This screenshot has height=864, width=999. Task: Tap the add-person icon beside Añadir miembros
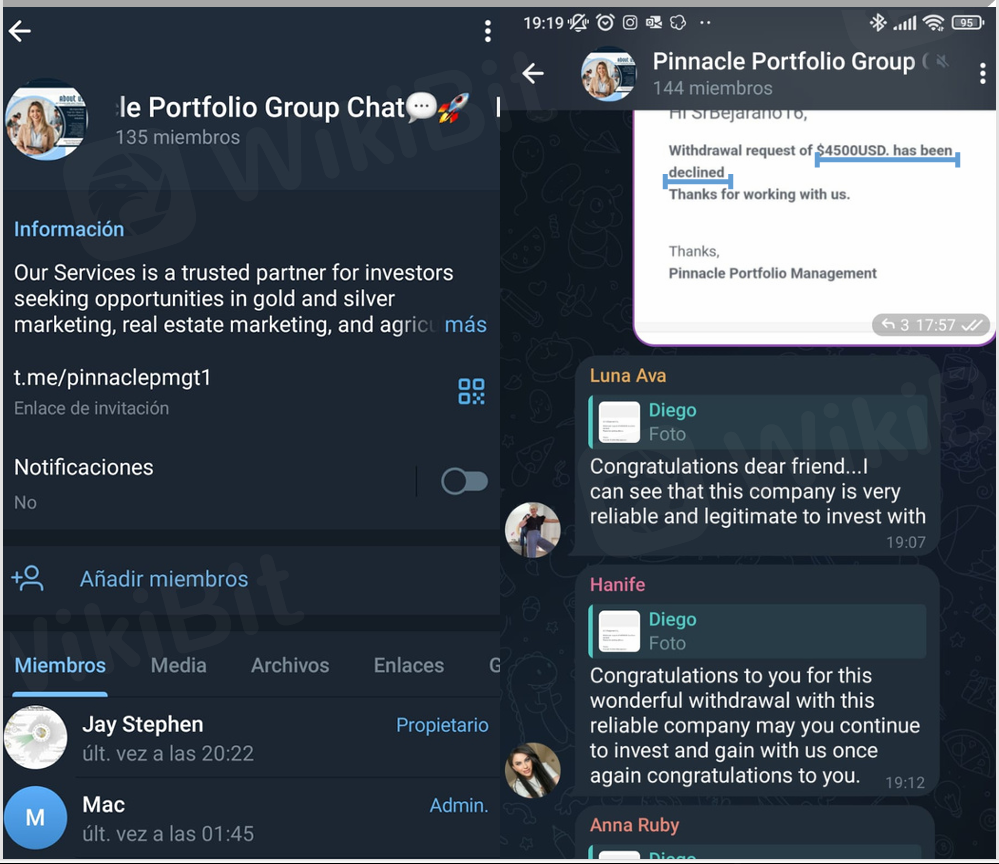pyautogui.click(x=27, y=579)
